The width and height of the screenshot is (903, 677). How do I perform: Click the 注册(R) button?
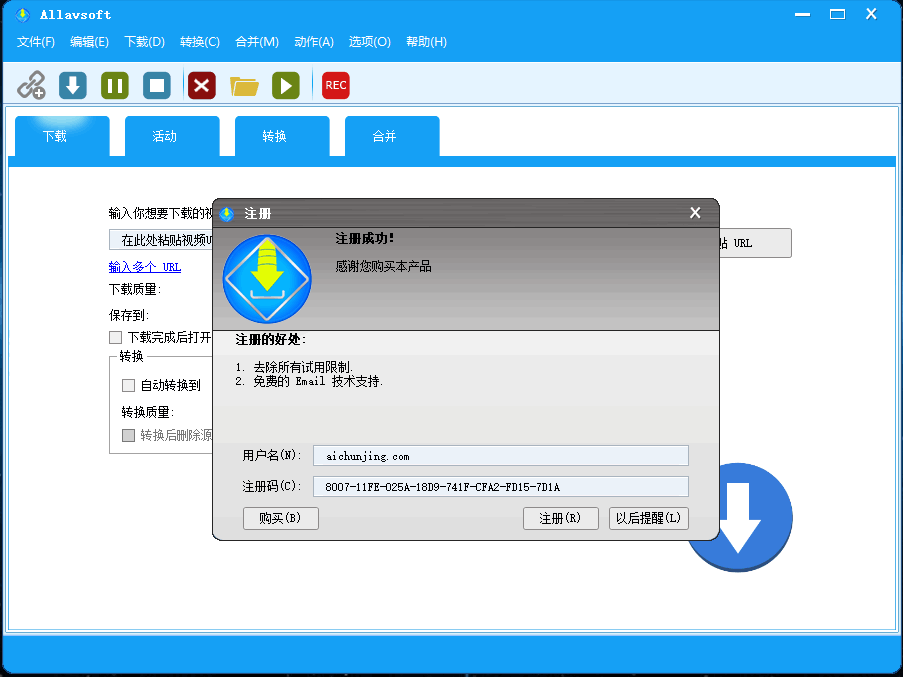pos(560,518)
